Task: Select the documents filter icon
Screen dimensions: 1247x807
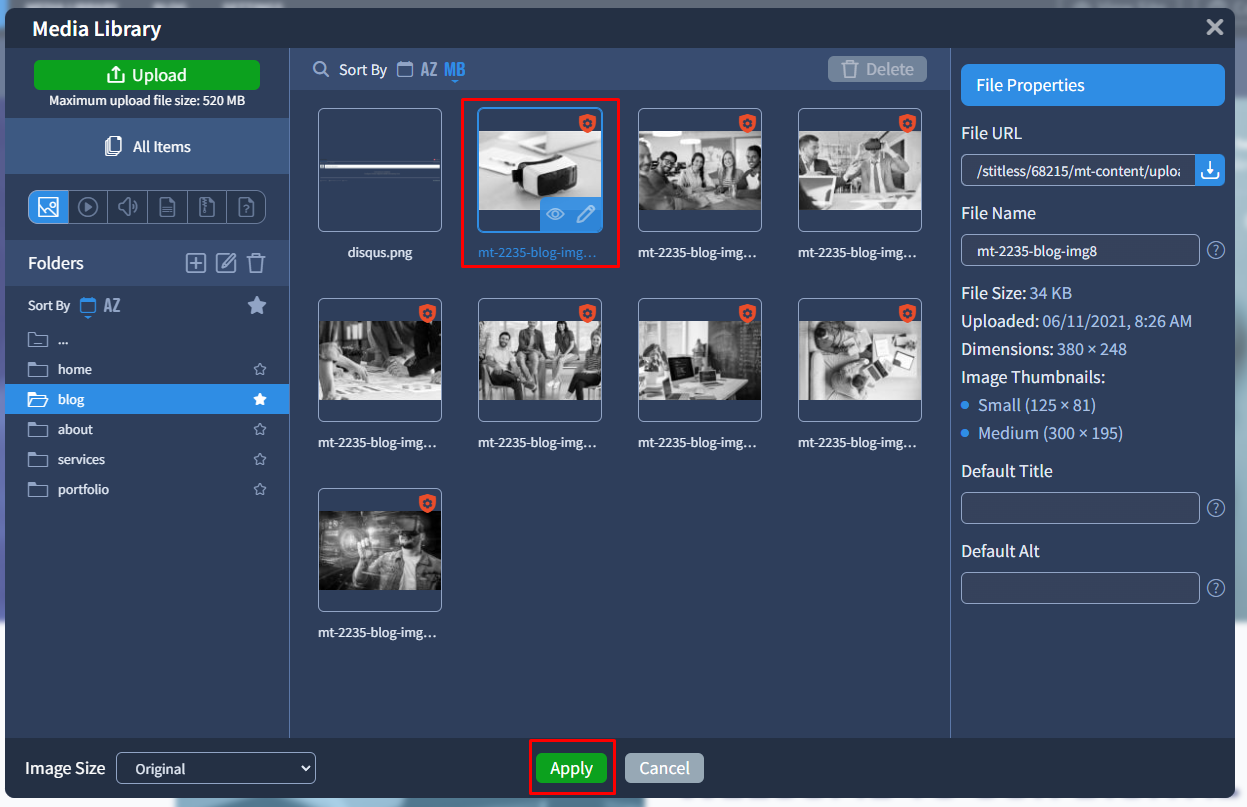Action: [167, 207]
